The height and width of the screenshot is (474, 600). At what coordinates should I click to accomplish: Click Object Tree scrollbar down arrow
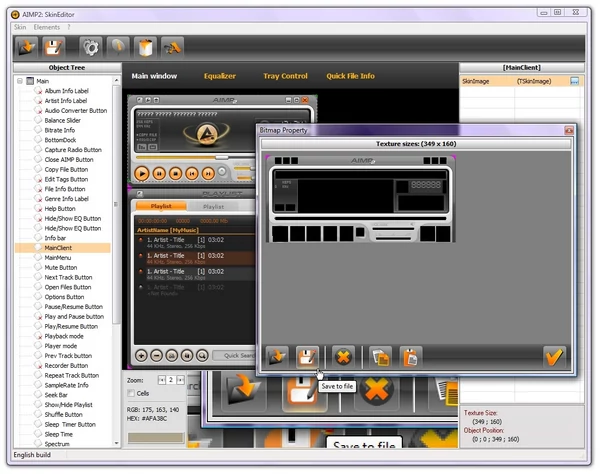[116, 443]
